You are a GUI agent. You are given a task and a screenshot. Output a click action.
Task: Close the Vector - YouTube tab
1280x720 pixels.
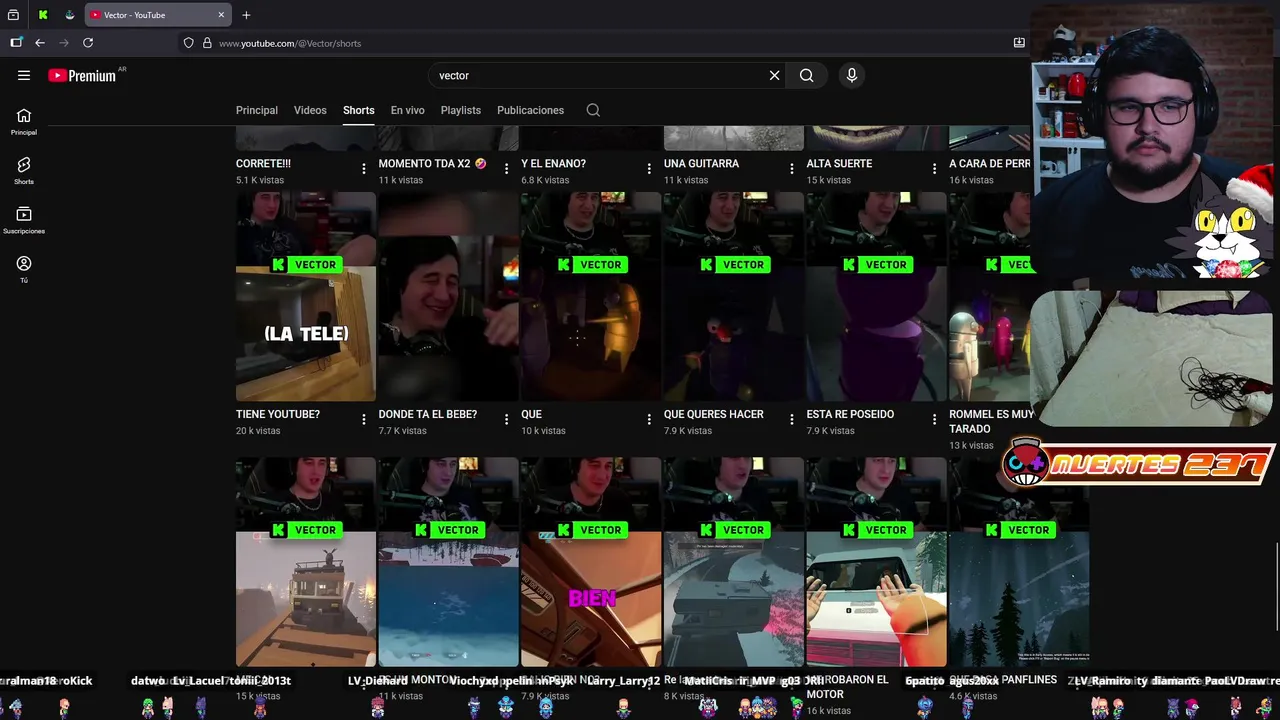(x=221, y=15)
